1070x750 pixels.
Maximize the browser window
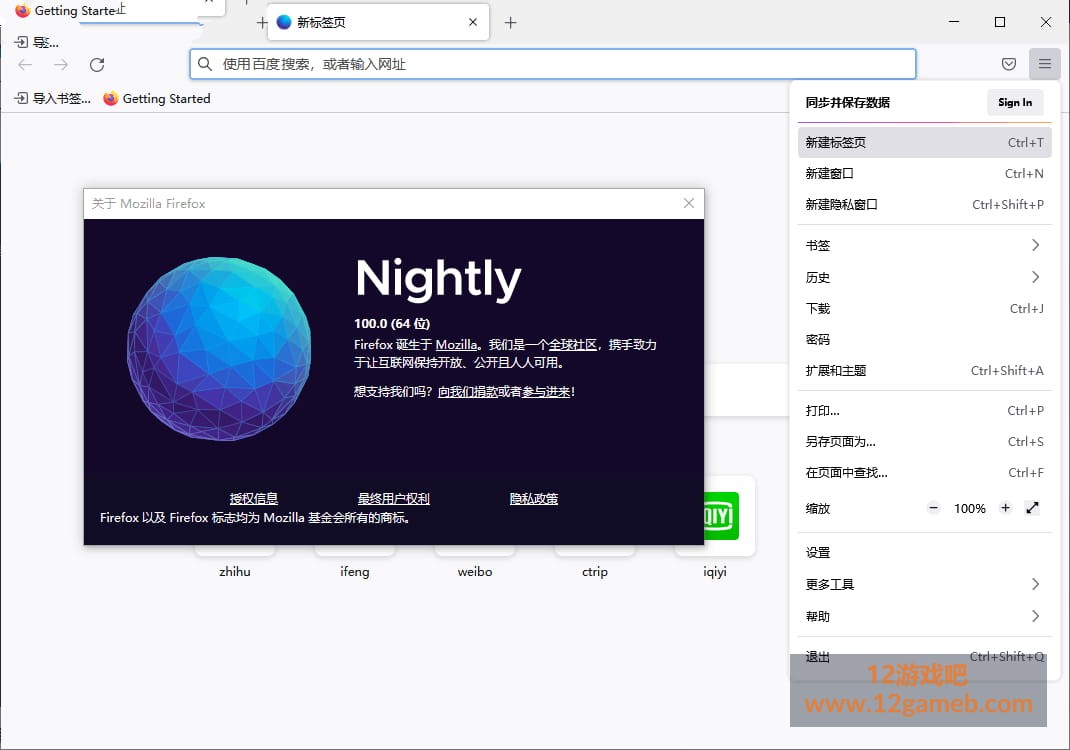tap(1000, 22)
